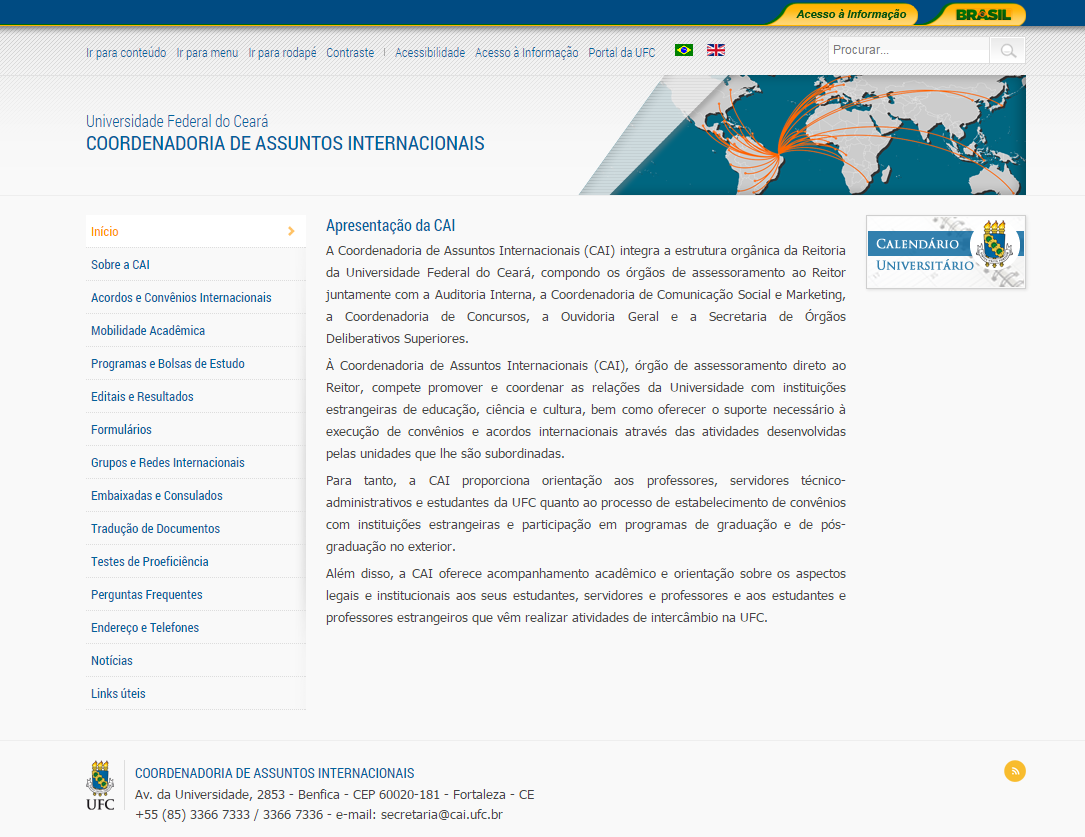Jump using Ir para conteúdo link

tap(126, 53)
